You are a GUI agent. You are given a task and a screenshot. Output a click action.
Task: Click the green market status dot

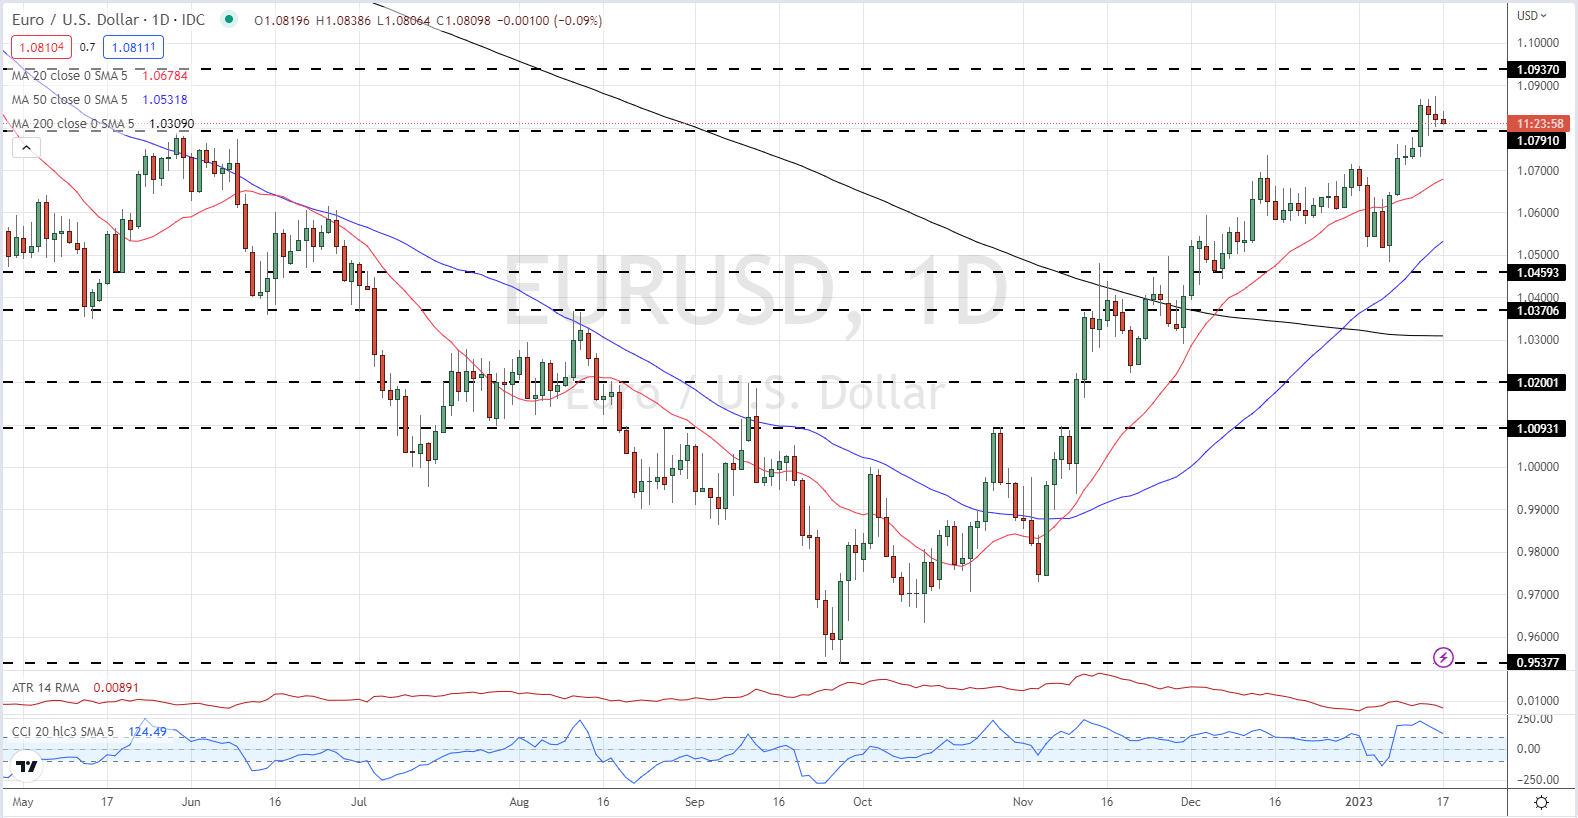(x=229, y=19)
